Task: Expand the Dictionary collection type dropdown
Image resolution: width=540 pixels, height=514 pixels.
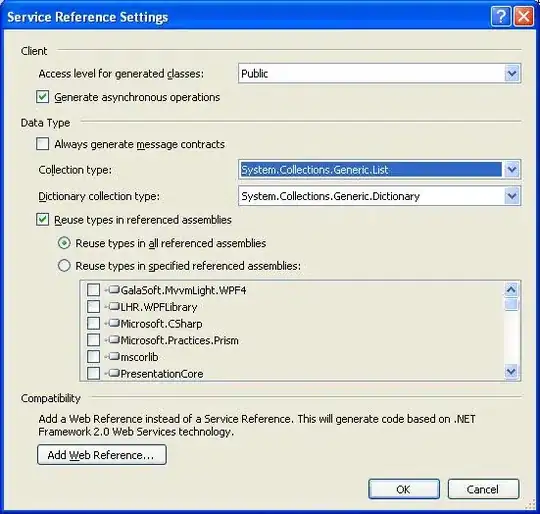Action: pos(512,196)
